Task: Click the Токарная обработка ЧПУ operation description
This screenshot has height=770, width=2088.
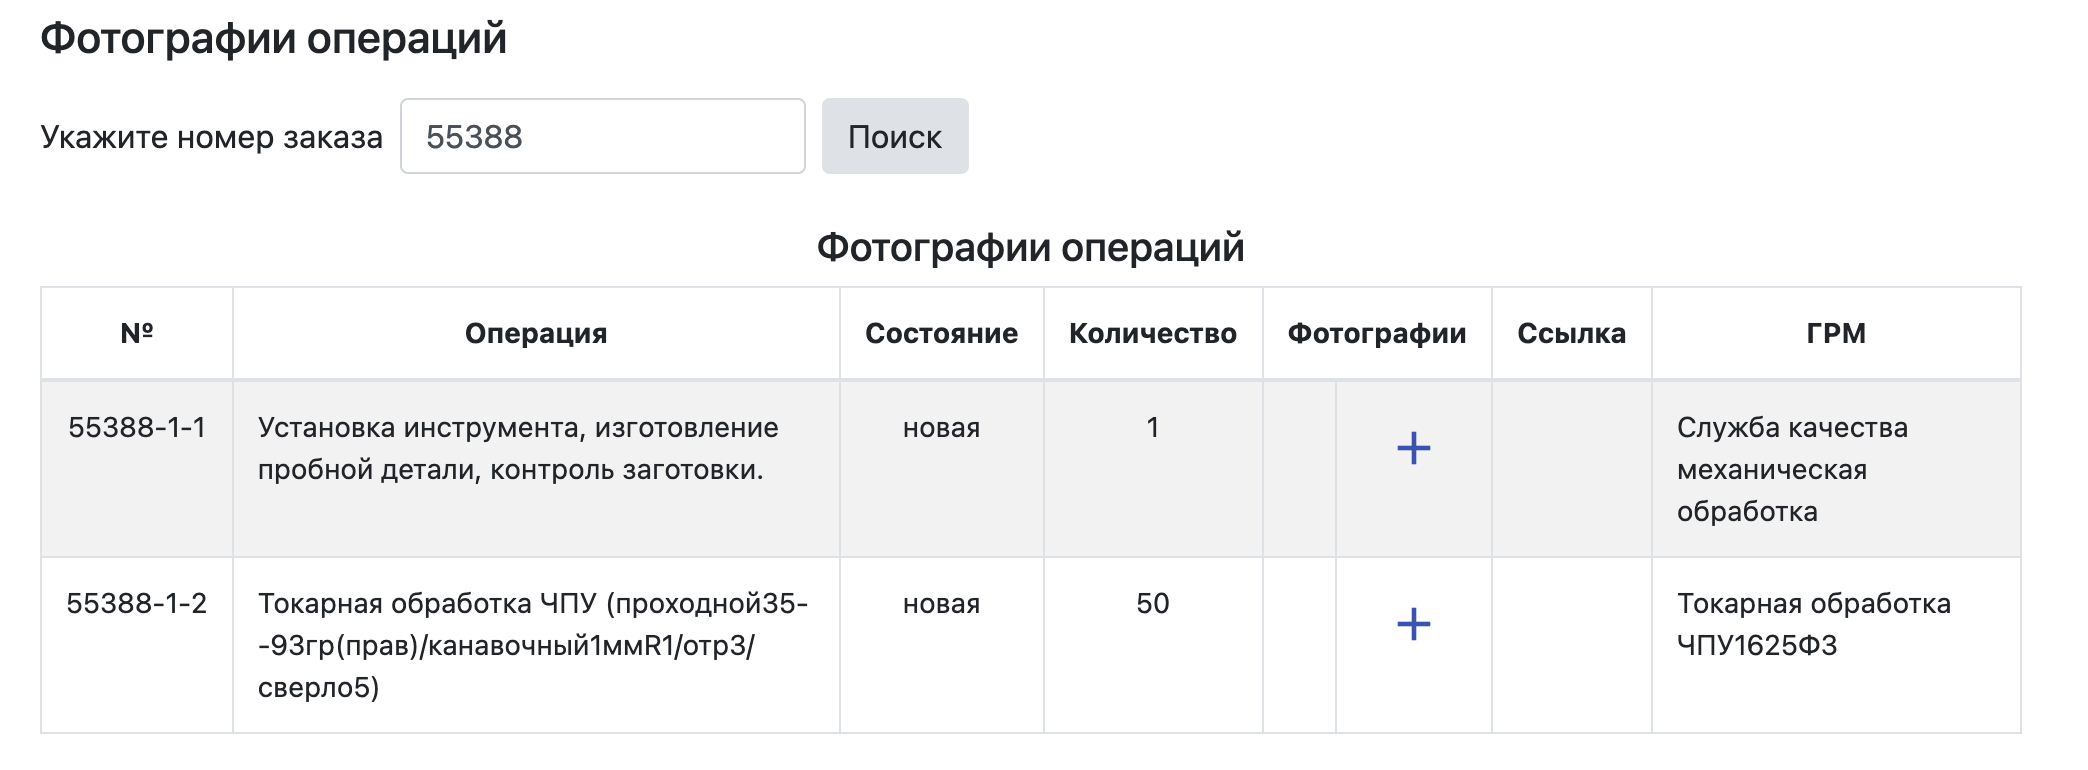Action: click(x=533, y=645)
